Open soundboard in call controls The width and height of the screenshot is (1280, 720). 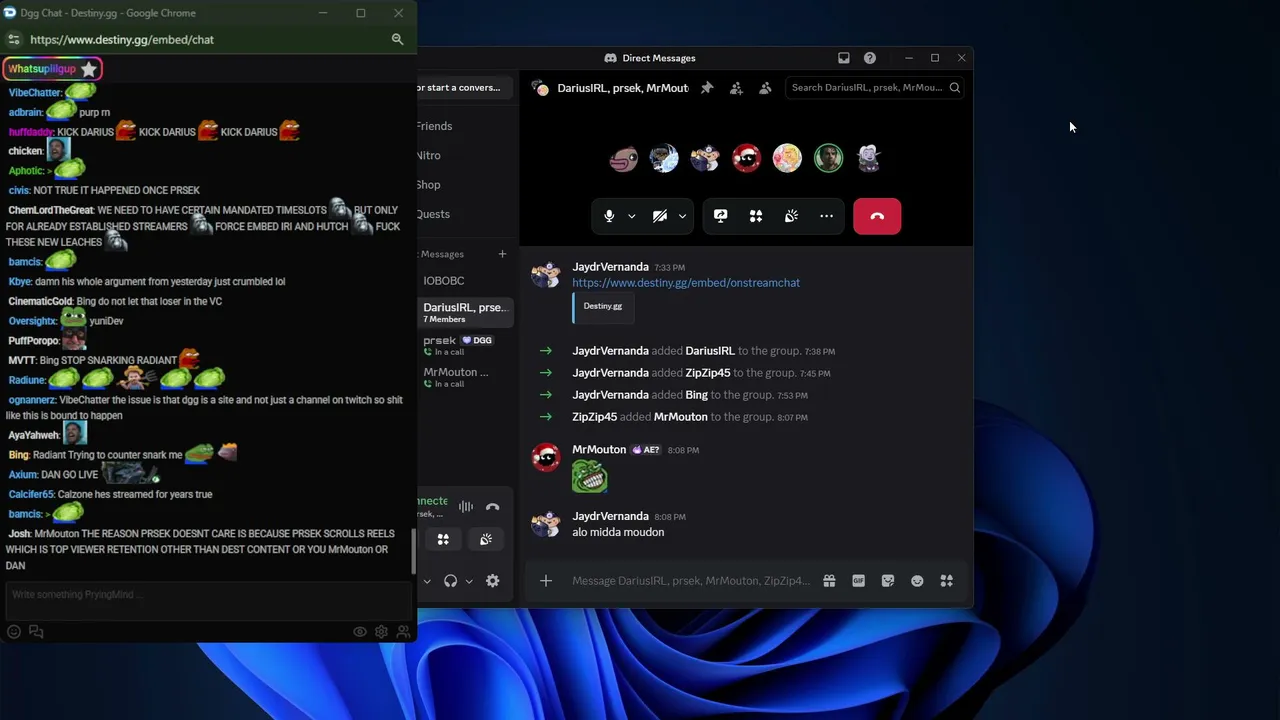tap(791, 216)
